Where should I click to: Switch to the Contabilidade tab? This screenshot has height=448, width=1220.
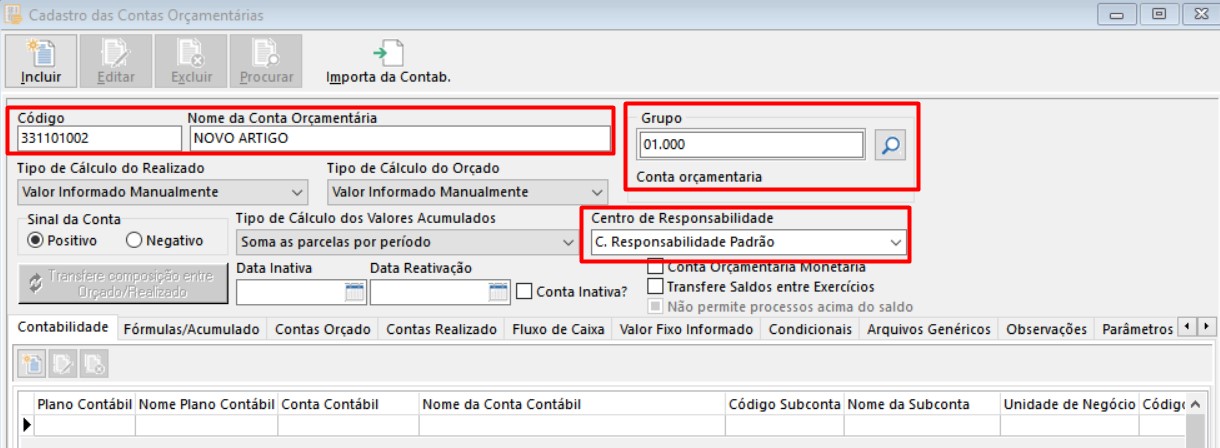click(x=63, y=328)
